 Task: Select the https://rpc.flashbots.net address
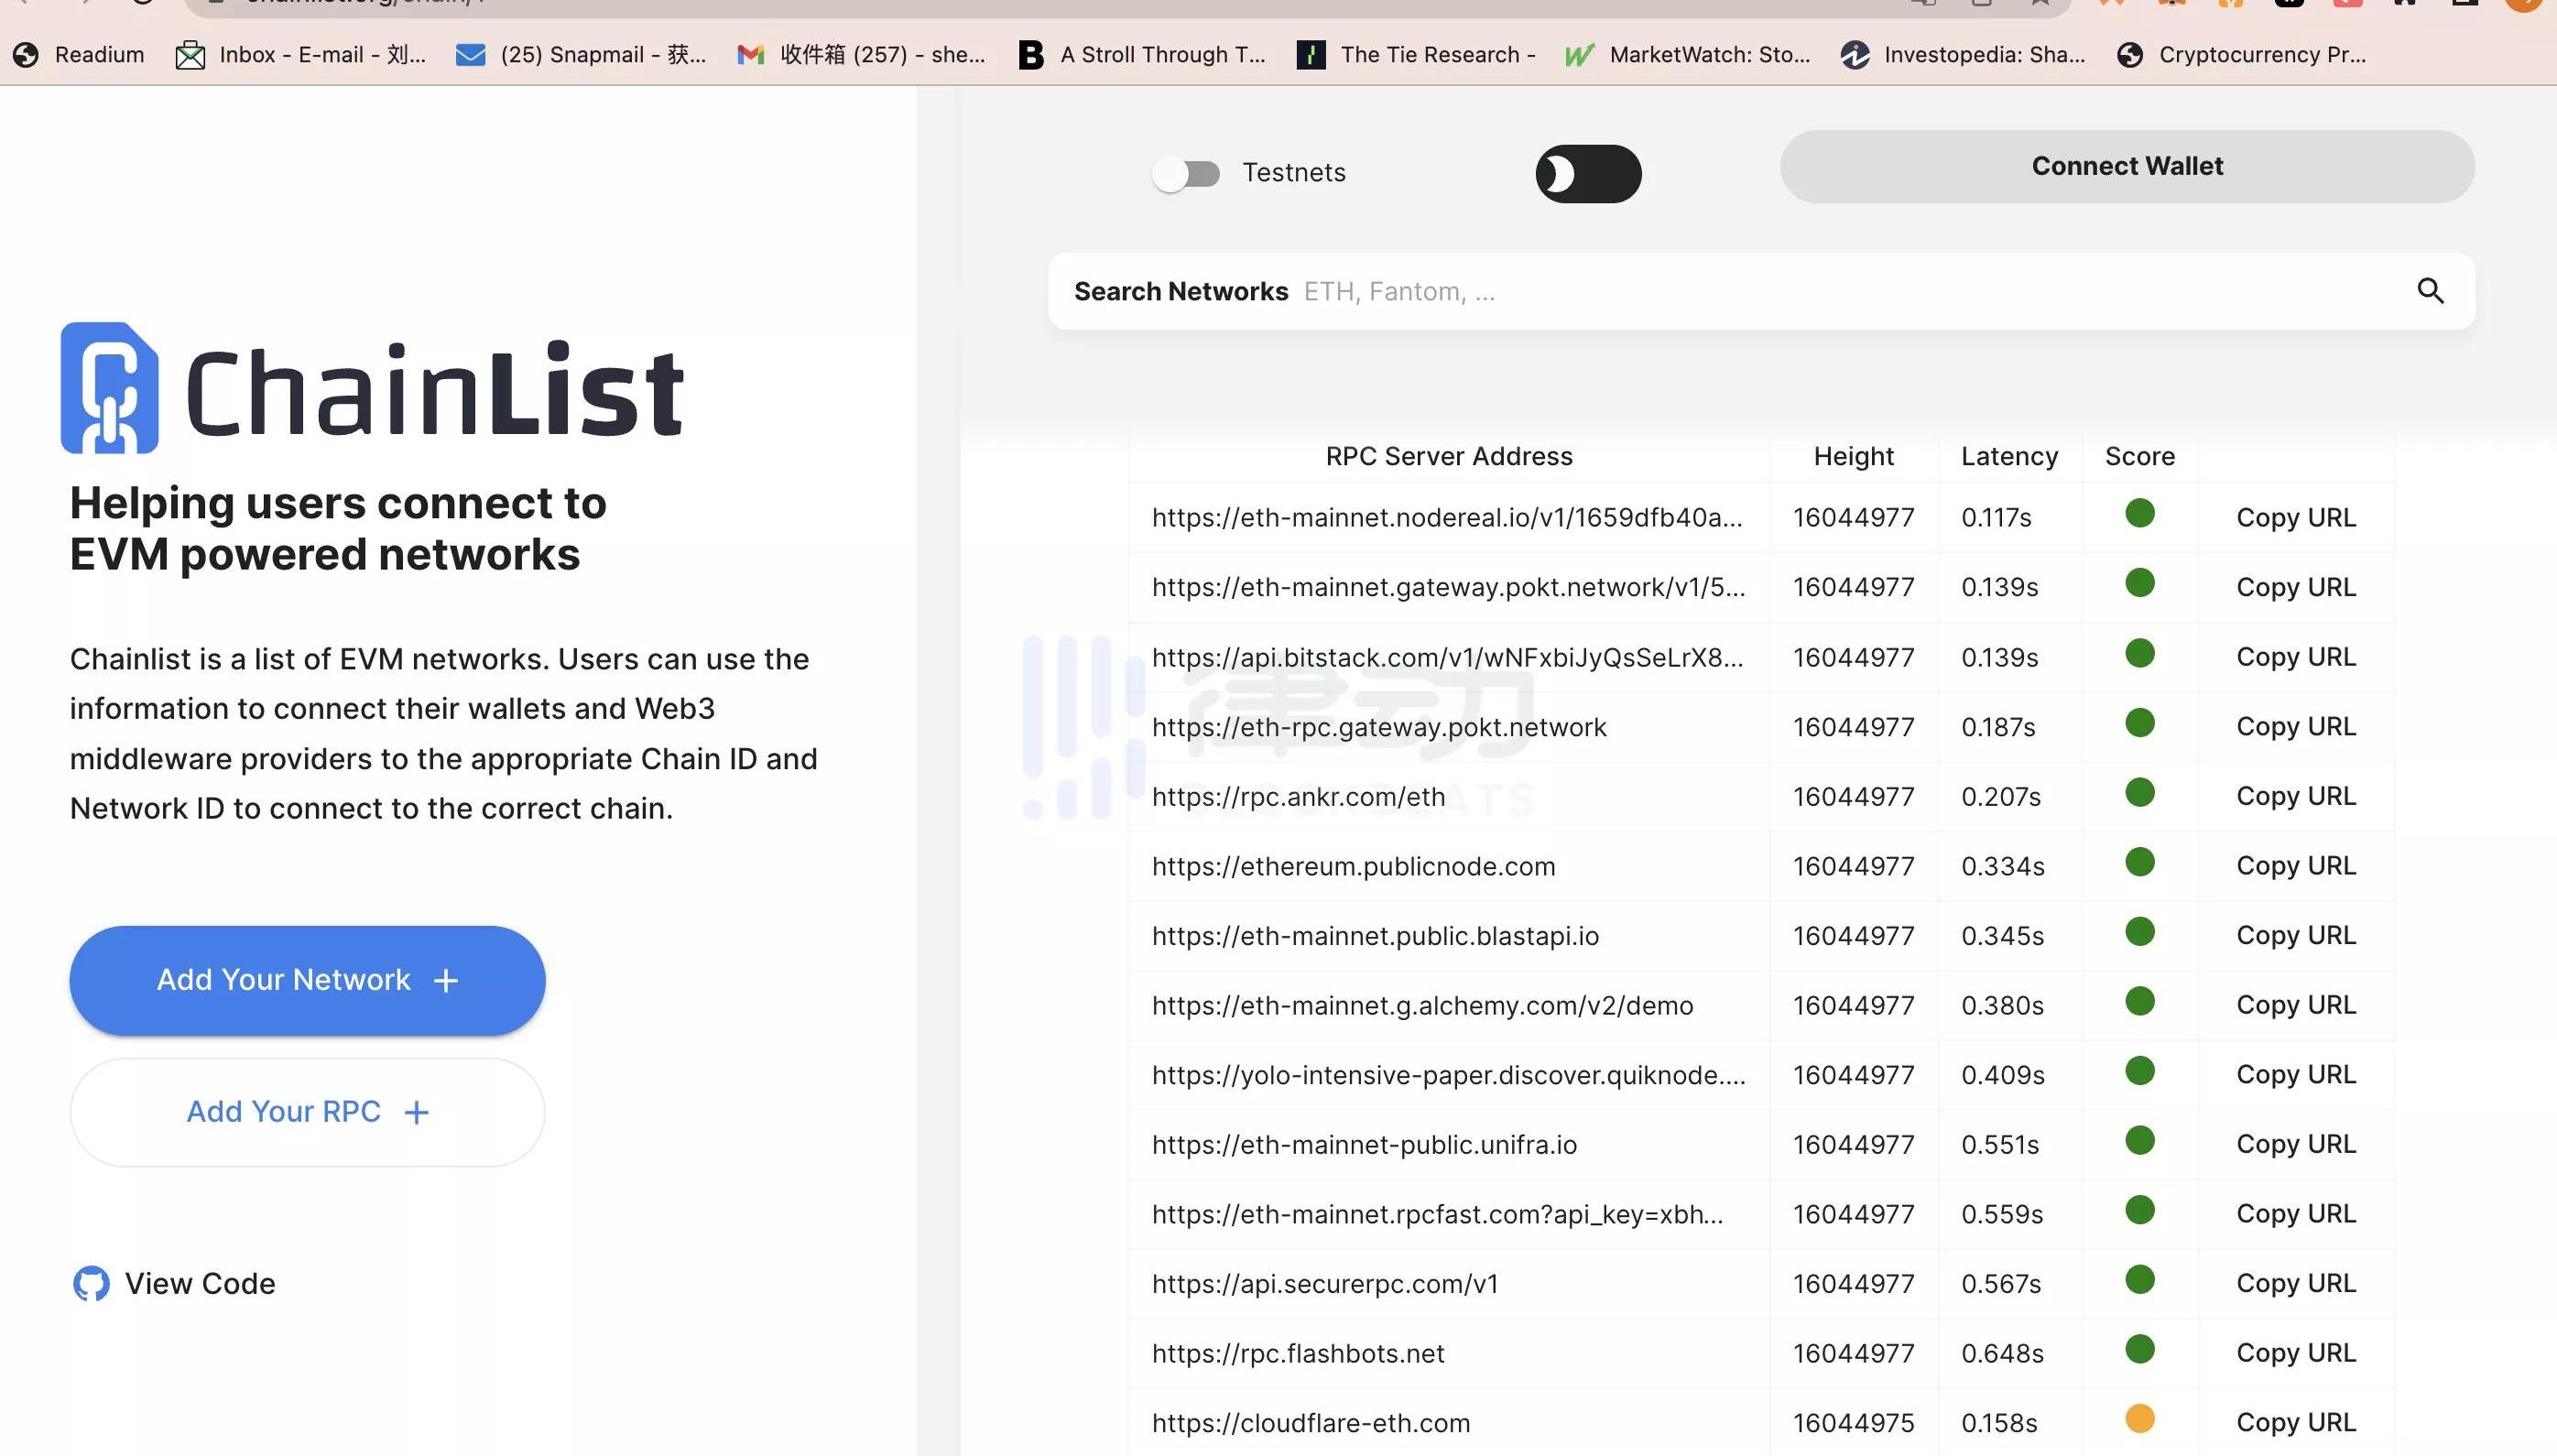[1298, 1353]
